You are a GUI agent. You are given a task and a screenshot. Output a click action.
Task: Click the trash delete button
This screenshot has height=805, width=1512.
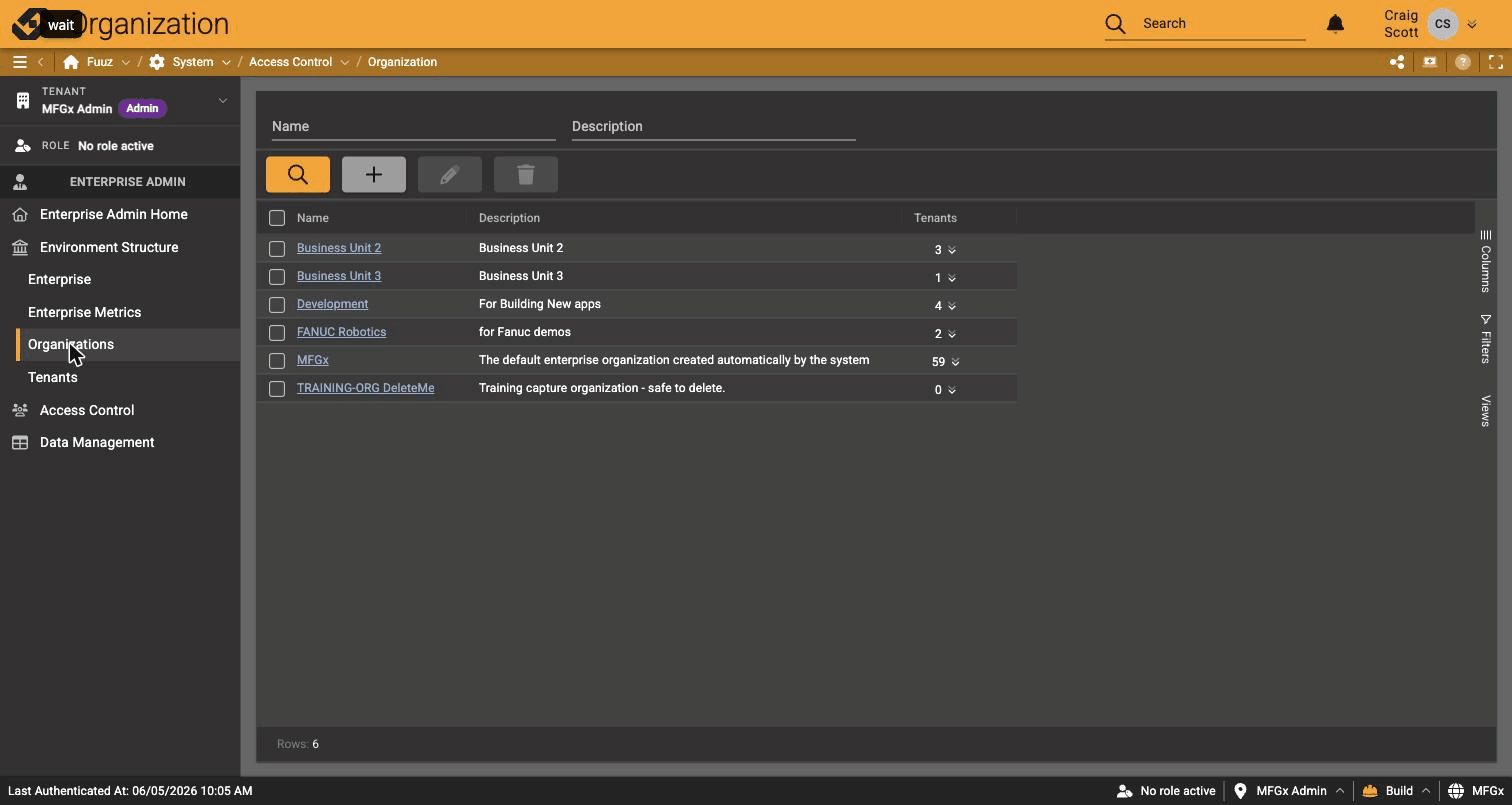click(x=526, y=175)
